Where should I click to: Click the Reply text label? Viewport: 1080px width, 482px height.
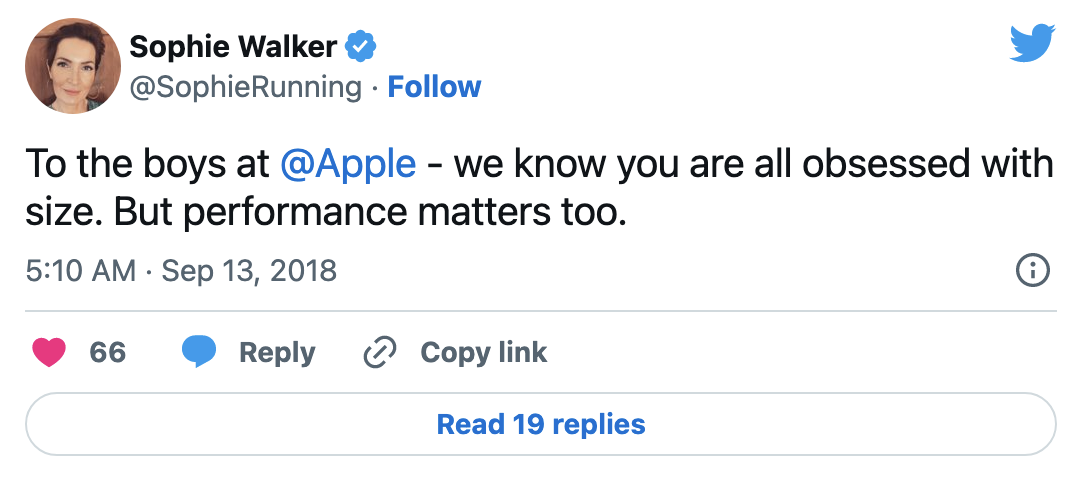coord(277,352)
